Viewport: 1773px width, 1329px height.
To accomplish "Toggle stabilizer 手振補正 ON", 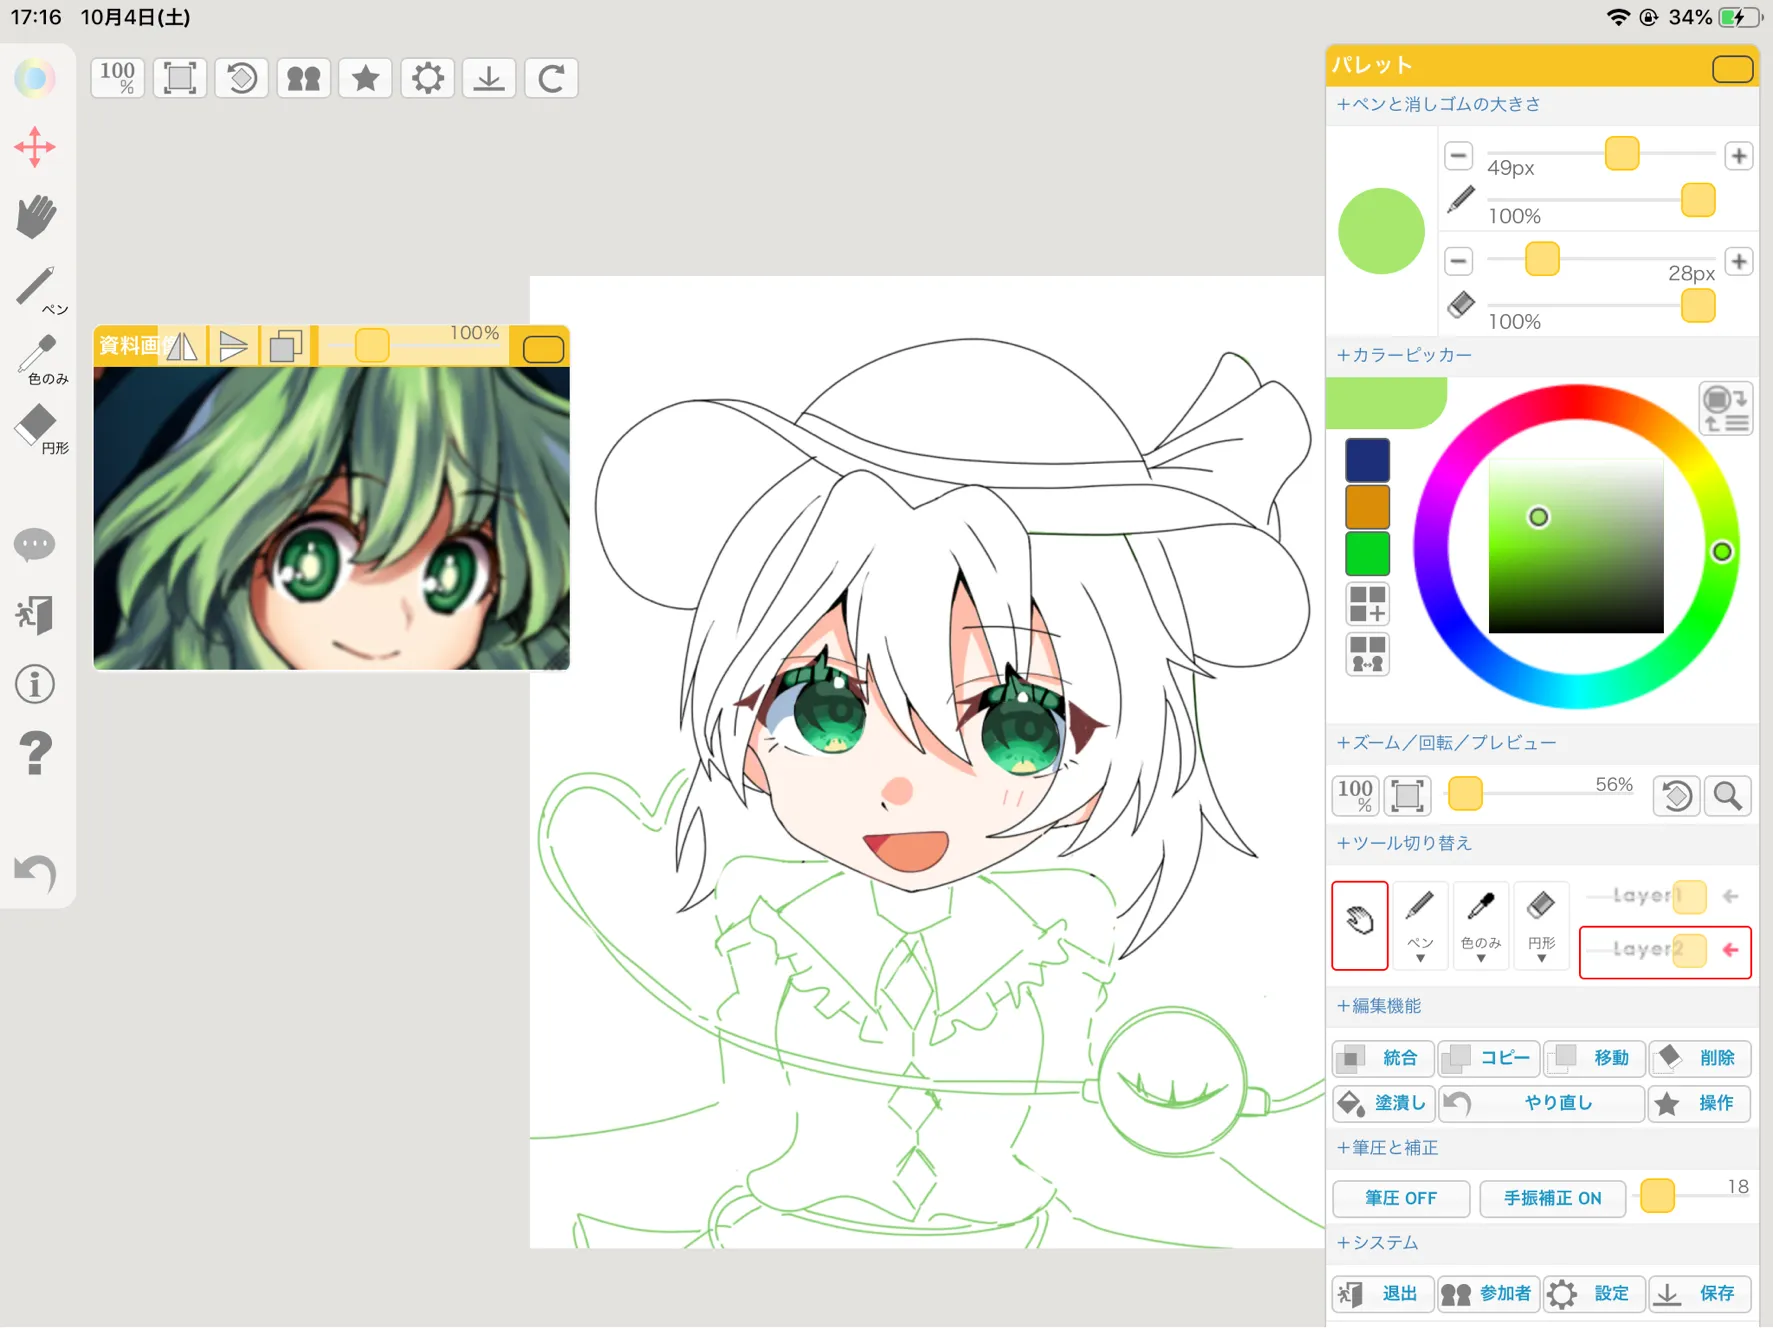I will pos(1552,1198).
